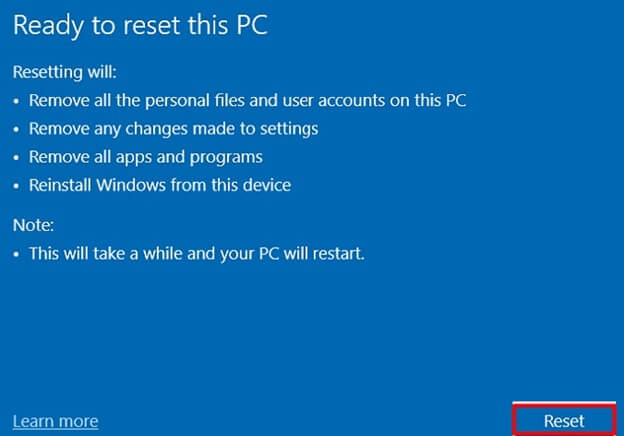Select the 'Ready to reset this PC' heading
Screen dimensions: 624x436
pyautogui.click(x=140, y=26)
